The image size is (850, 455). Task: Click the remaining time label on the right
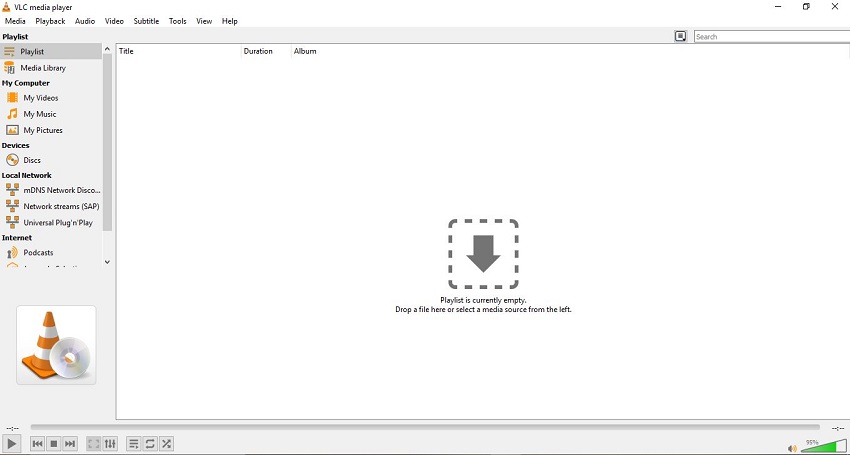(x=838, y=428)
